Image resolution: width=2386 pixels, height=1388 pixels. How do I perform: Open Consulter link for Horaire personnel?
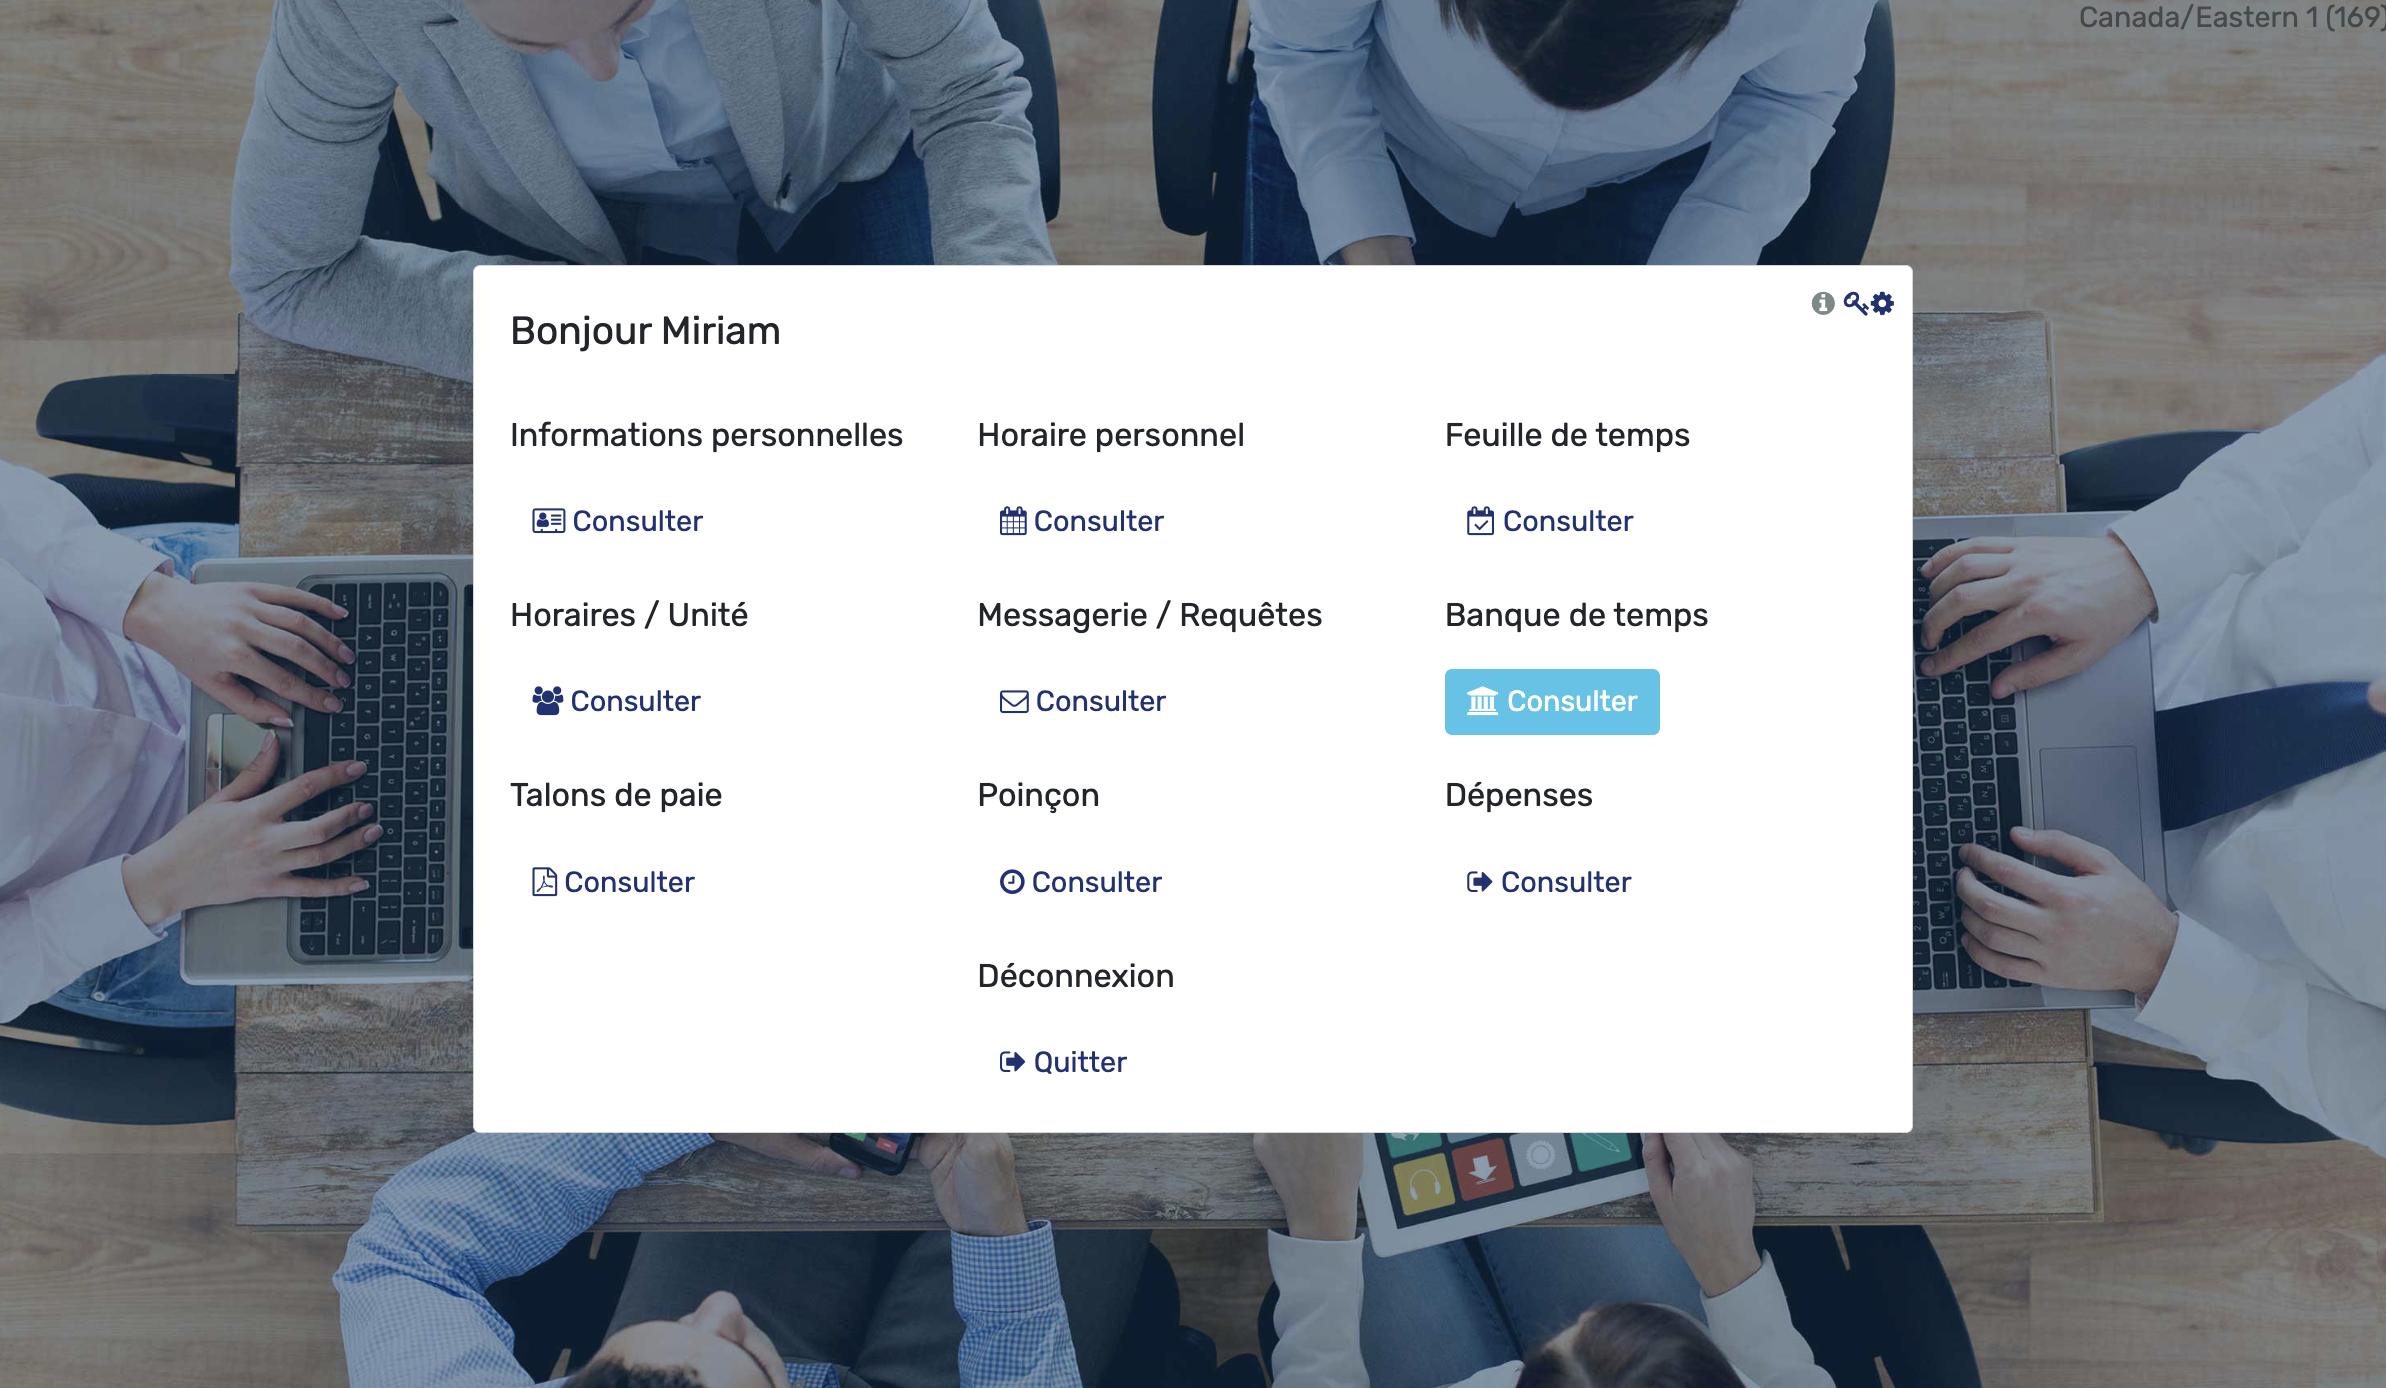tap(1082, 521)
